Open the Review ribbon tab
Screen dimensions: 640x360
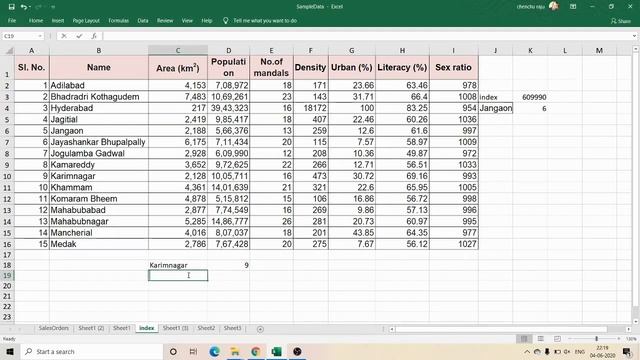[x=165, y=20]
